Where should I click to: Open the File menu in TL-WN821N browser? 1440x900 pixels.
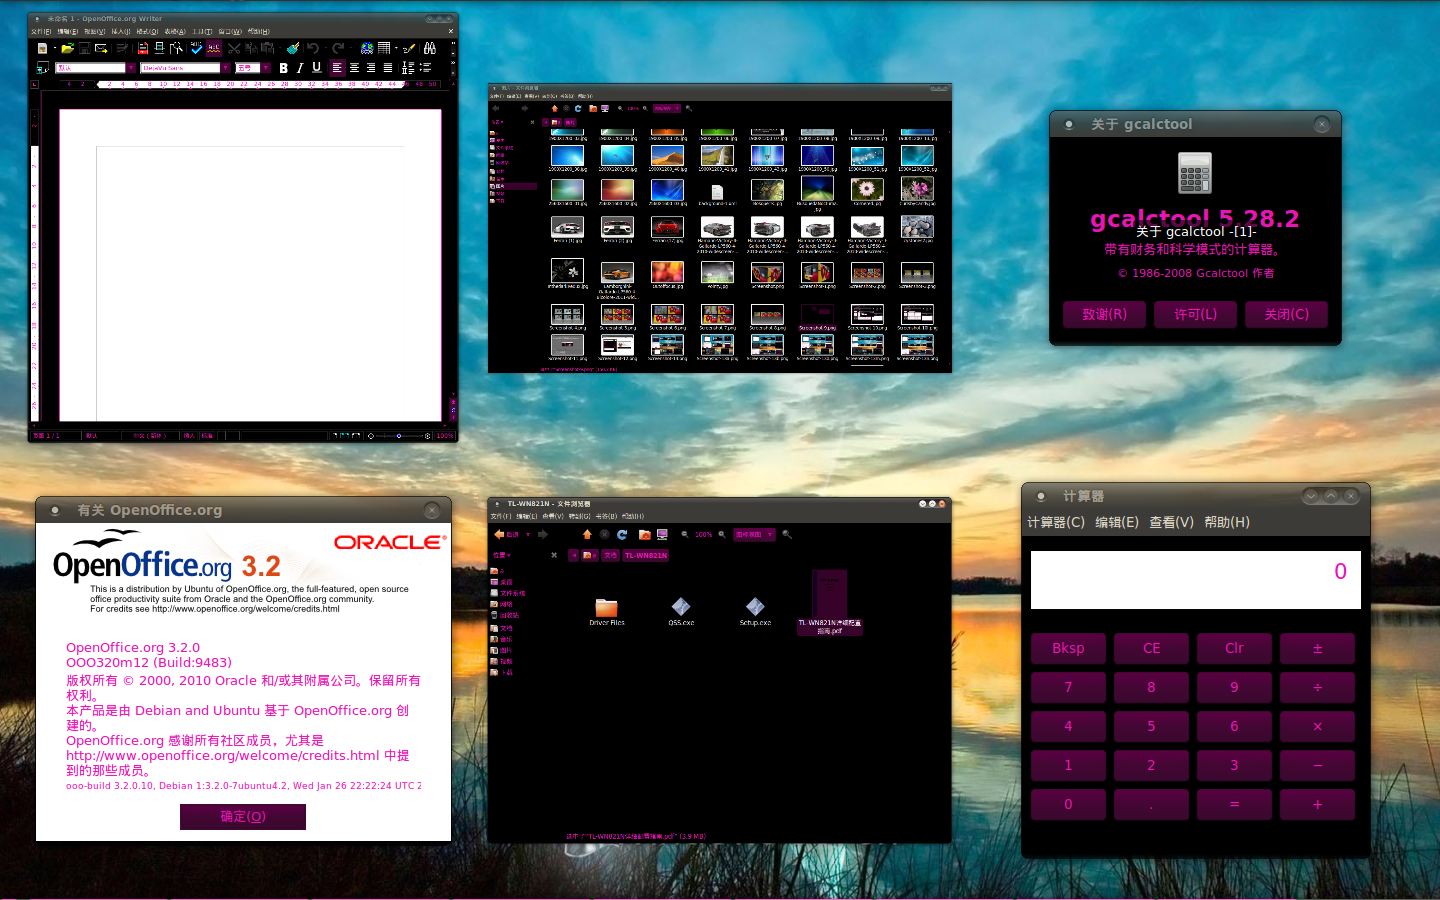pos(500,517)
